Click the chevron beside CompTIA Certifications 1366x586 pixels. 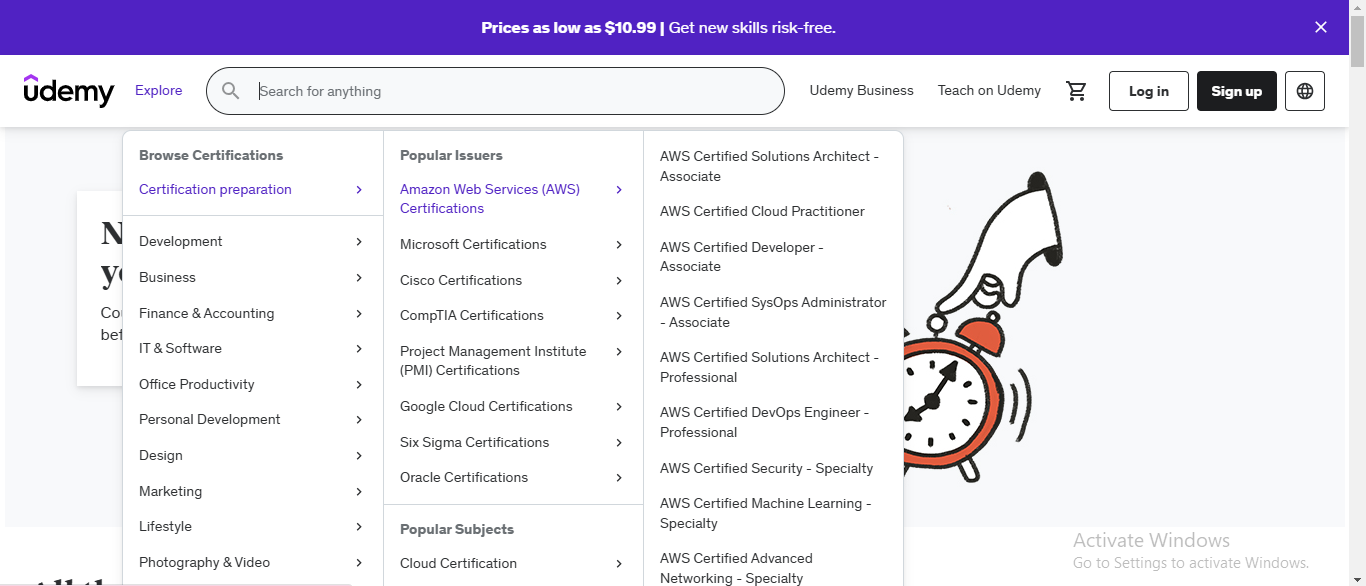pyautogui.click(x=619, y=316)
